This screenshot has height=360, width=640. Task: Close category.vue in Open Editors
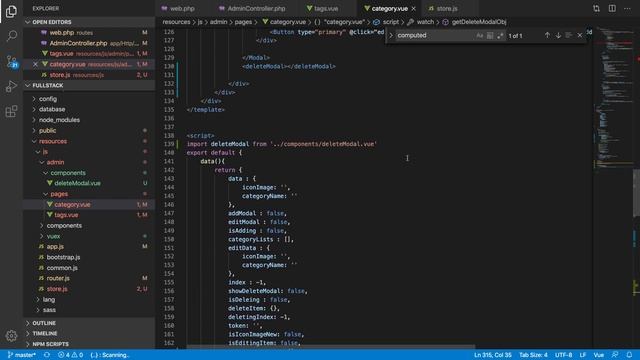(x=35, y=64)
